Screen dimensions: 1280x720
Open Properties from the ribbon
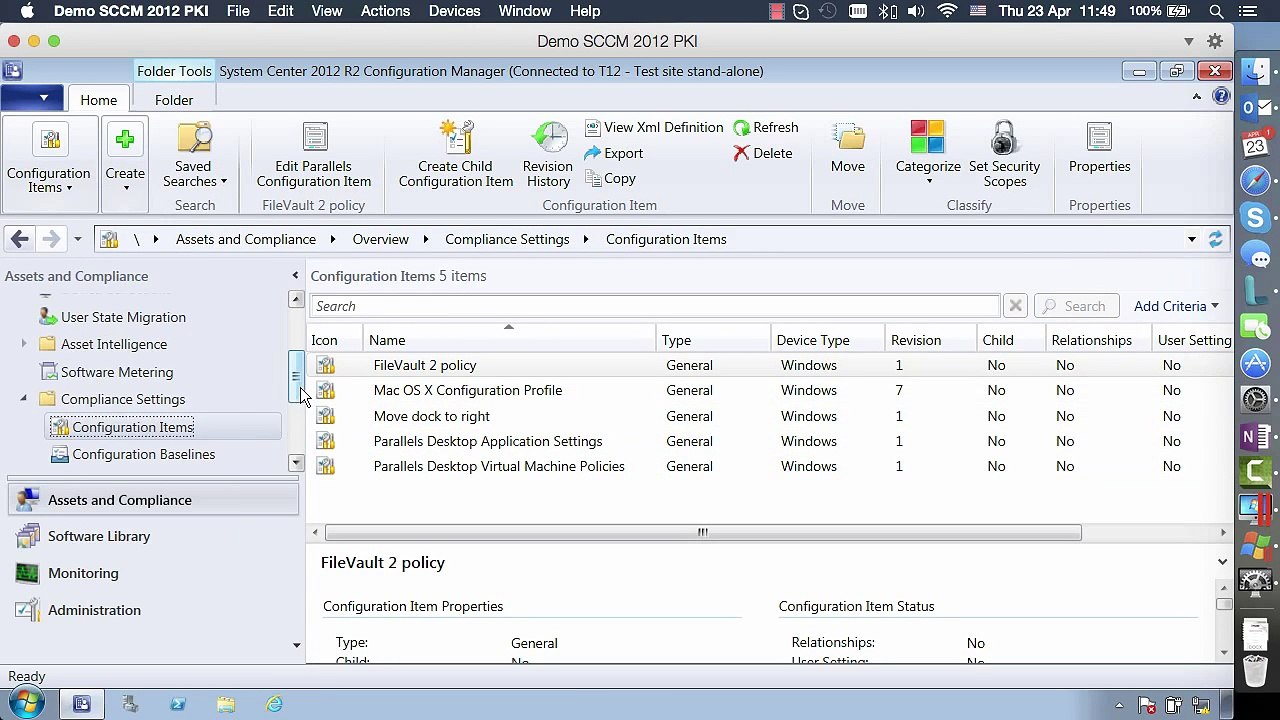[x=1099, y=148]
